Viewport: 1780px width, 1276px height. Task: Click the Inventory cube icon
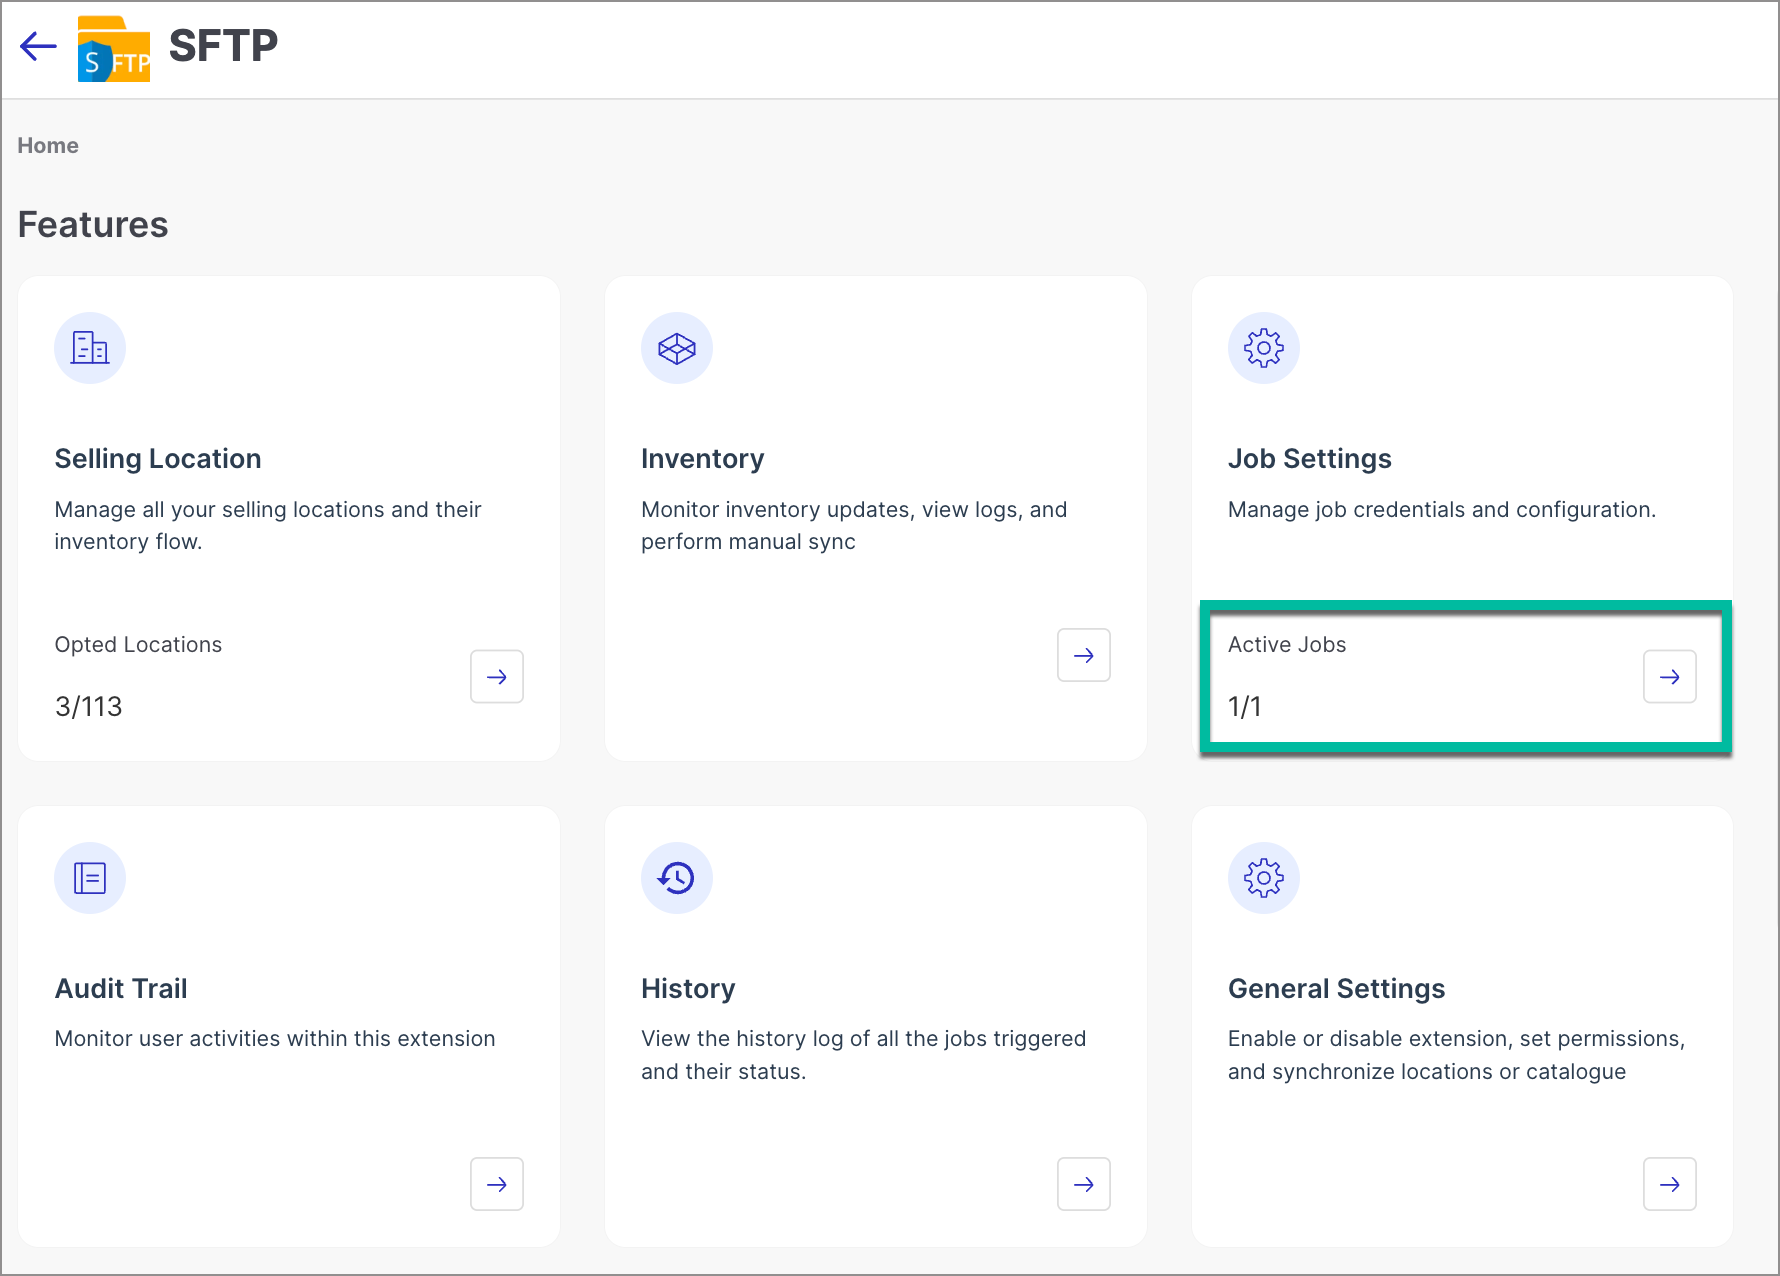click(677, 348)
